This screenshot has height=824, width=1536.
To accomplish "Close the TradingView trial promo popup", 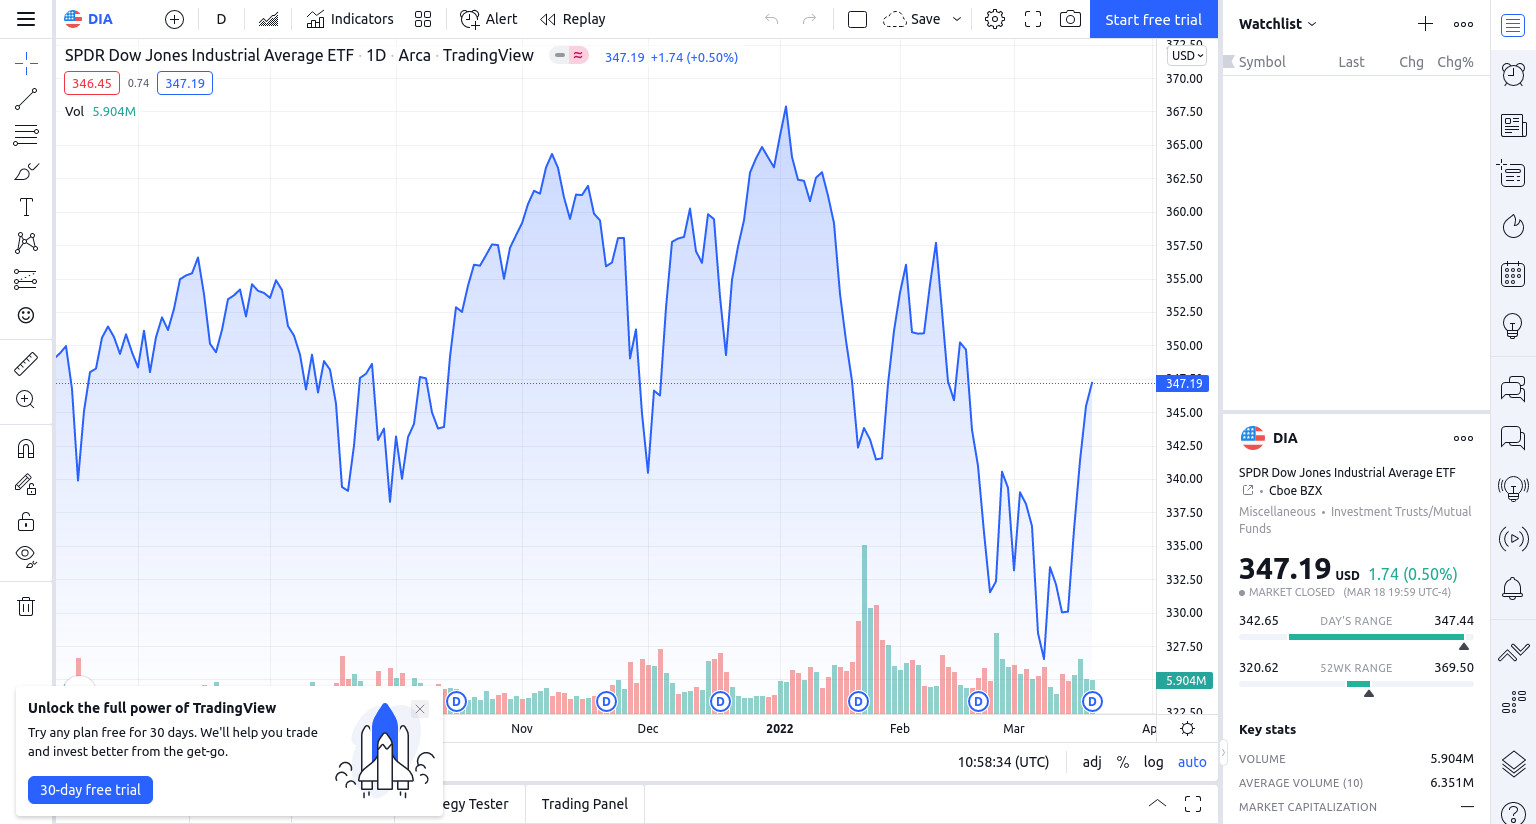I will 420,709.
